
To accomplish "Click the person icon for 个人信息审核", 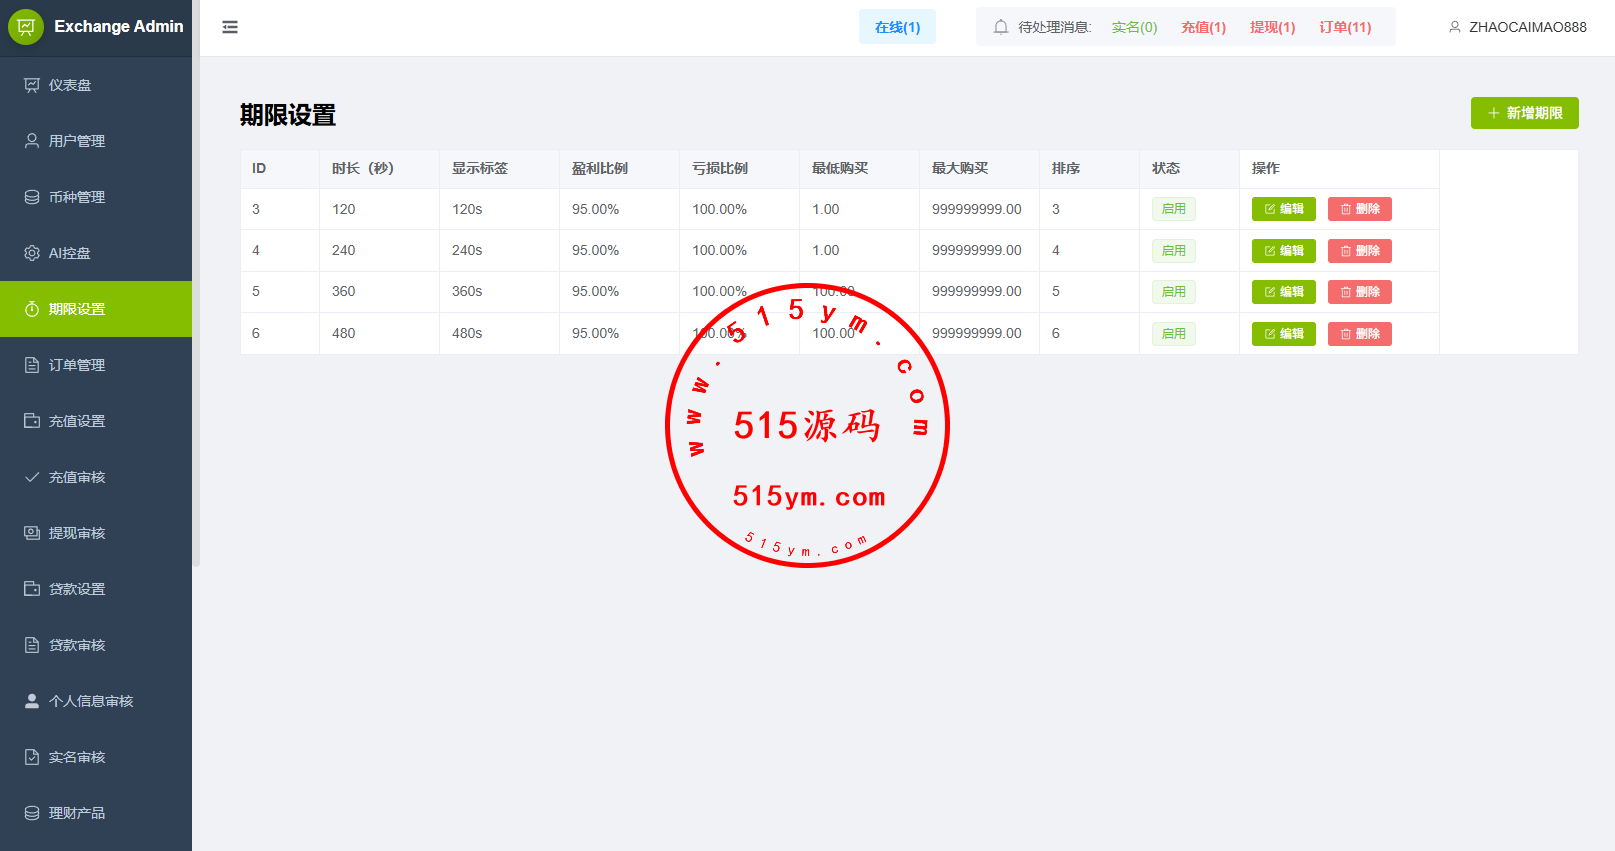I will [x=32, y=701].
